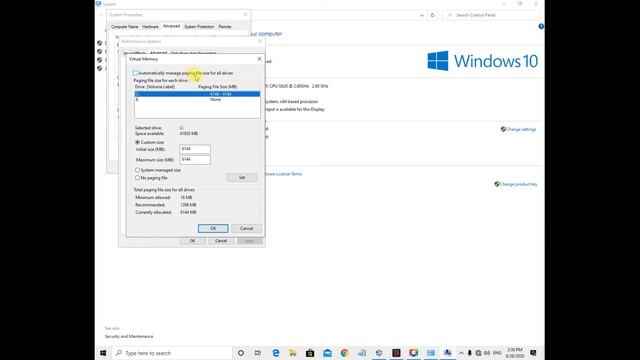Click OK in Performance Options window

pyautogui.click(x=193, y=241)
